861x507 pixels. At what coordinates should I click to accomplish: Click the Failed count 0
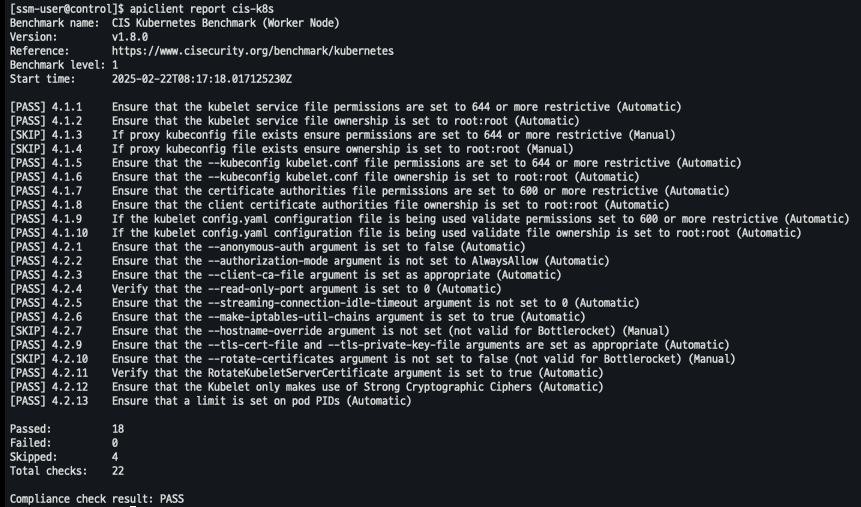tap(115, 442)
